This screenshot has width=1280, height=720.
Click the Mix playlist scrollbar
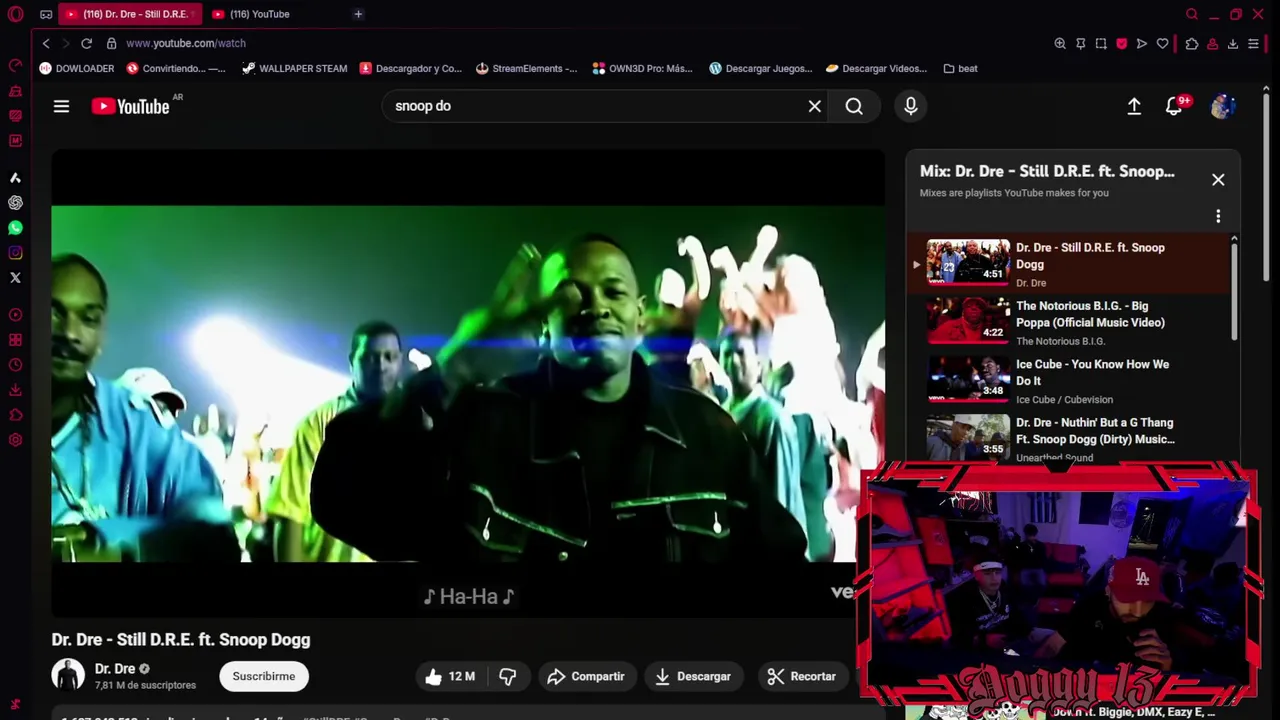[1234, 290]
